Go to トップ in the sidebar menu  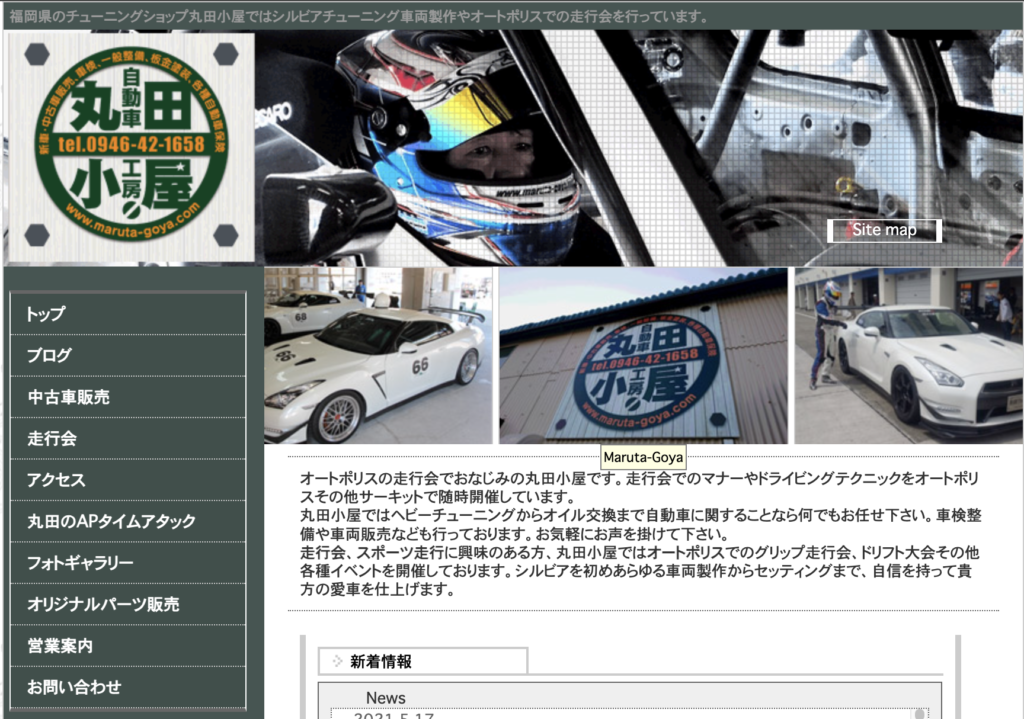coord(127,314)
